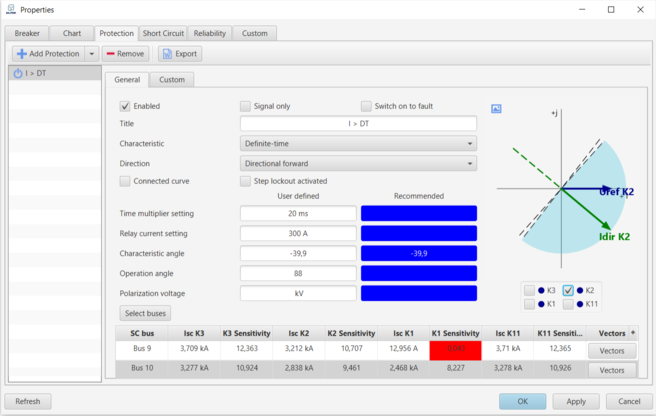Switch to the Chart tab

[72, 33]
